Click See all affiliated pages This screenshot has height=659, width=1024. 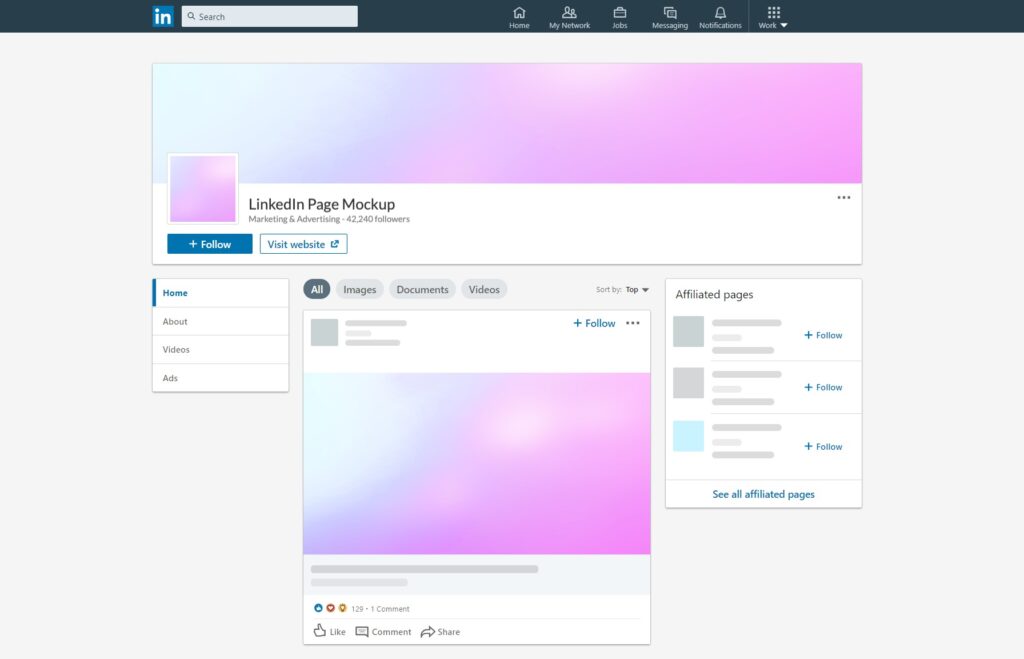(x=763, y=494)
